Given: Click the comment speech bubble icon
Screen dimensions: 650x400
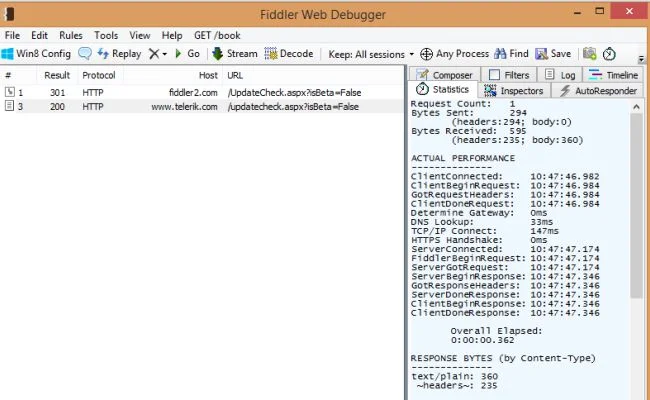Looking at the screenshot, I should [x=85, y=54].
